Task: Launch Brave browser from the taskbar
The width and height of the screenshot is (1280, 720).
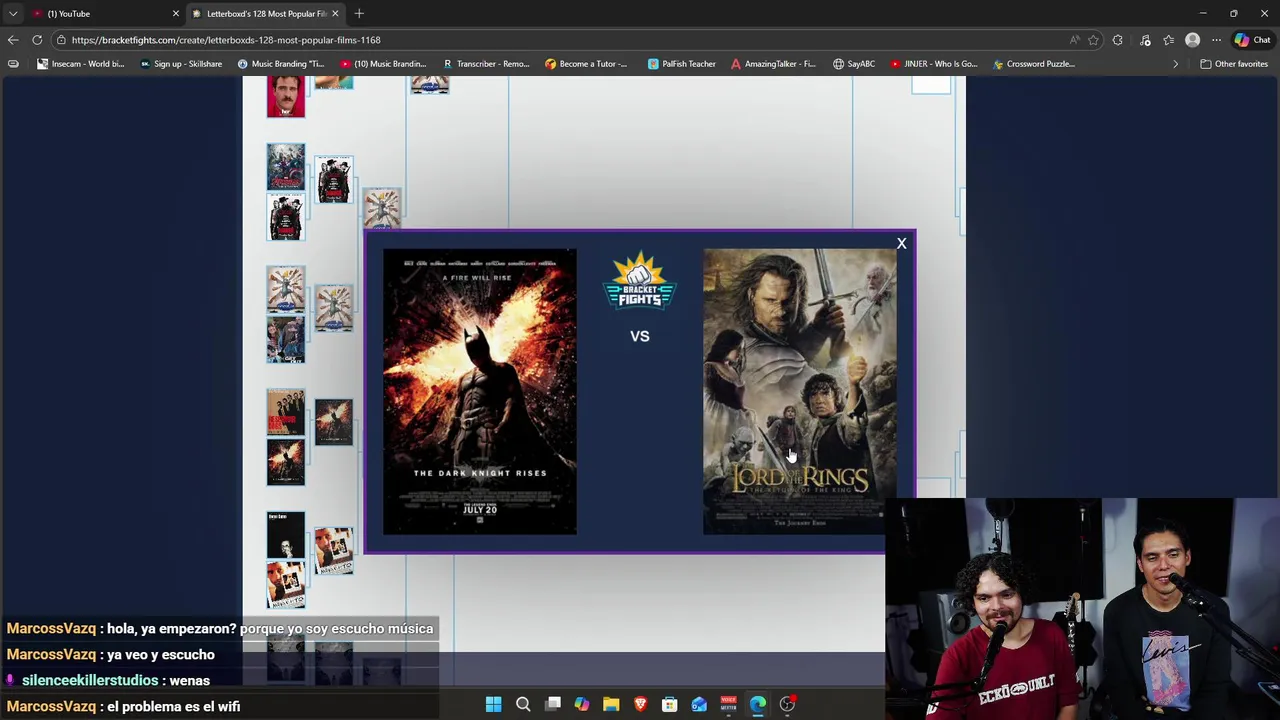Action: (640, 704)
